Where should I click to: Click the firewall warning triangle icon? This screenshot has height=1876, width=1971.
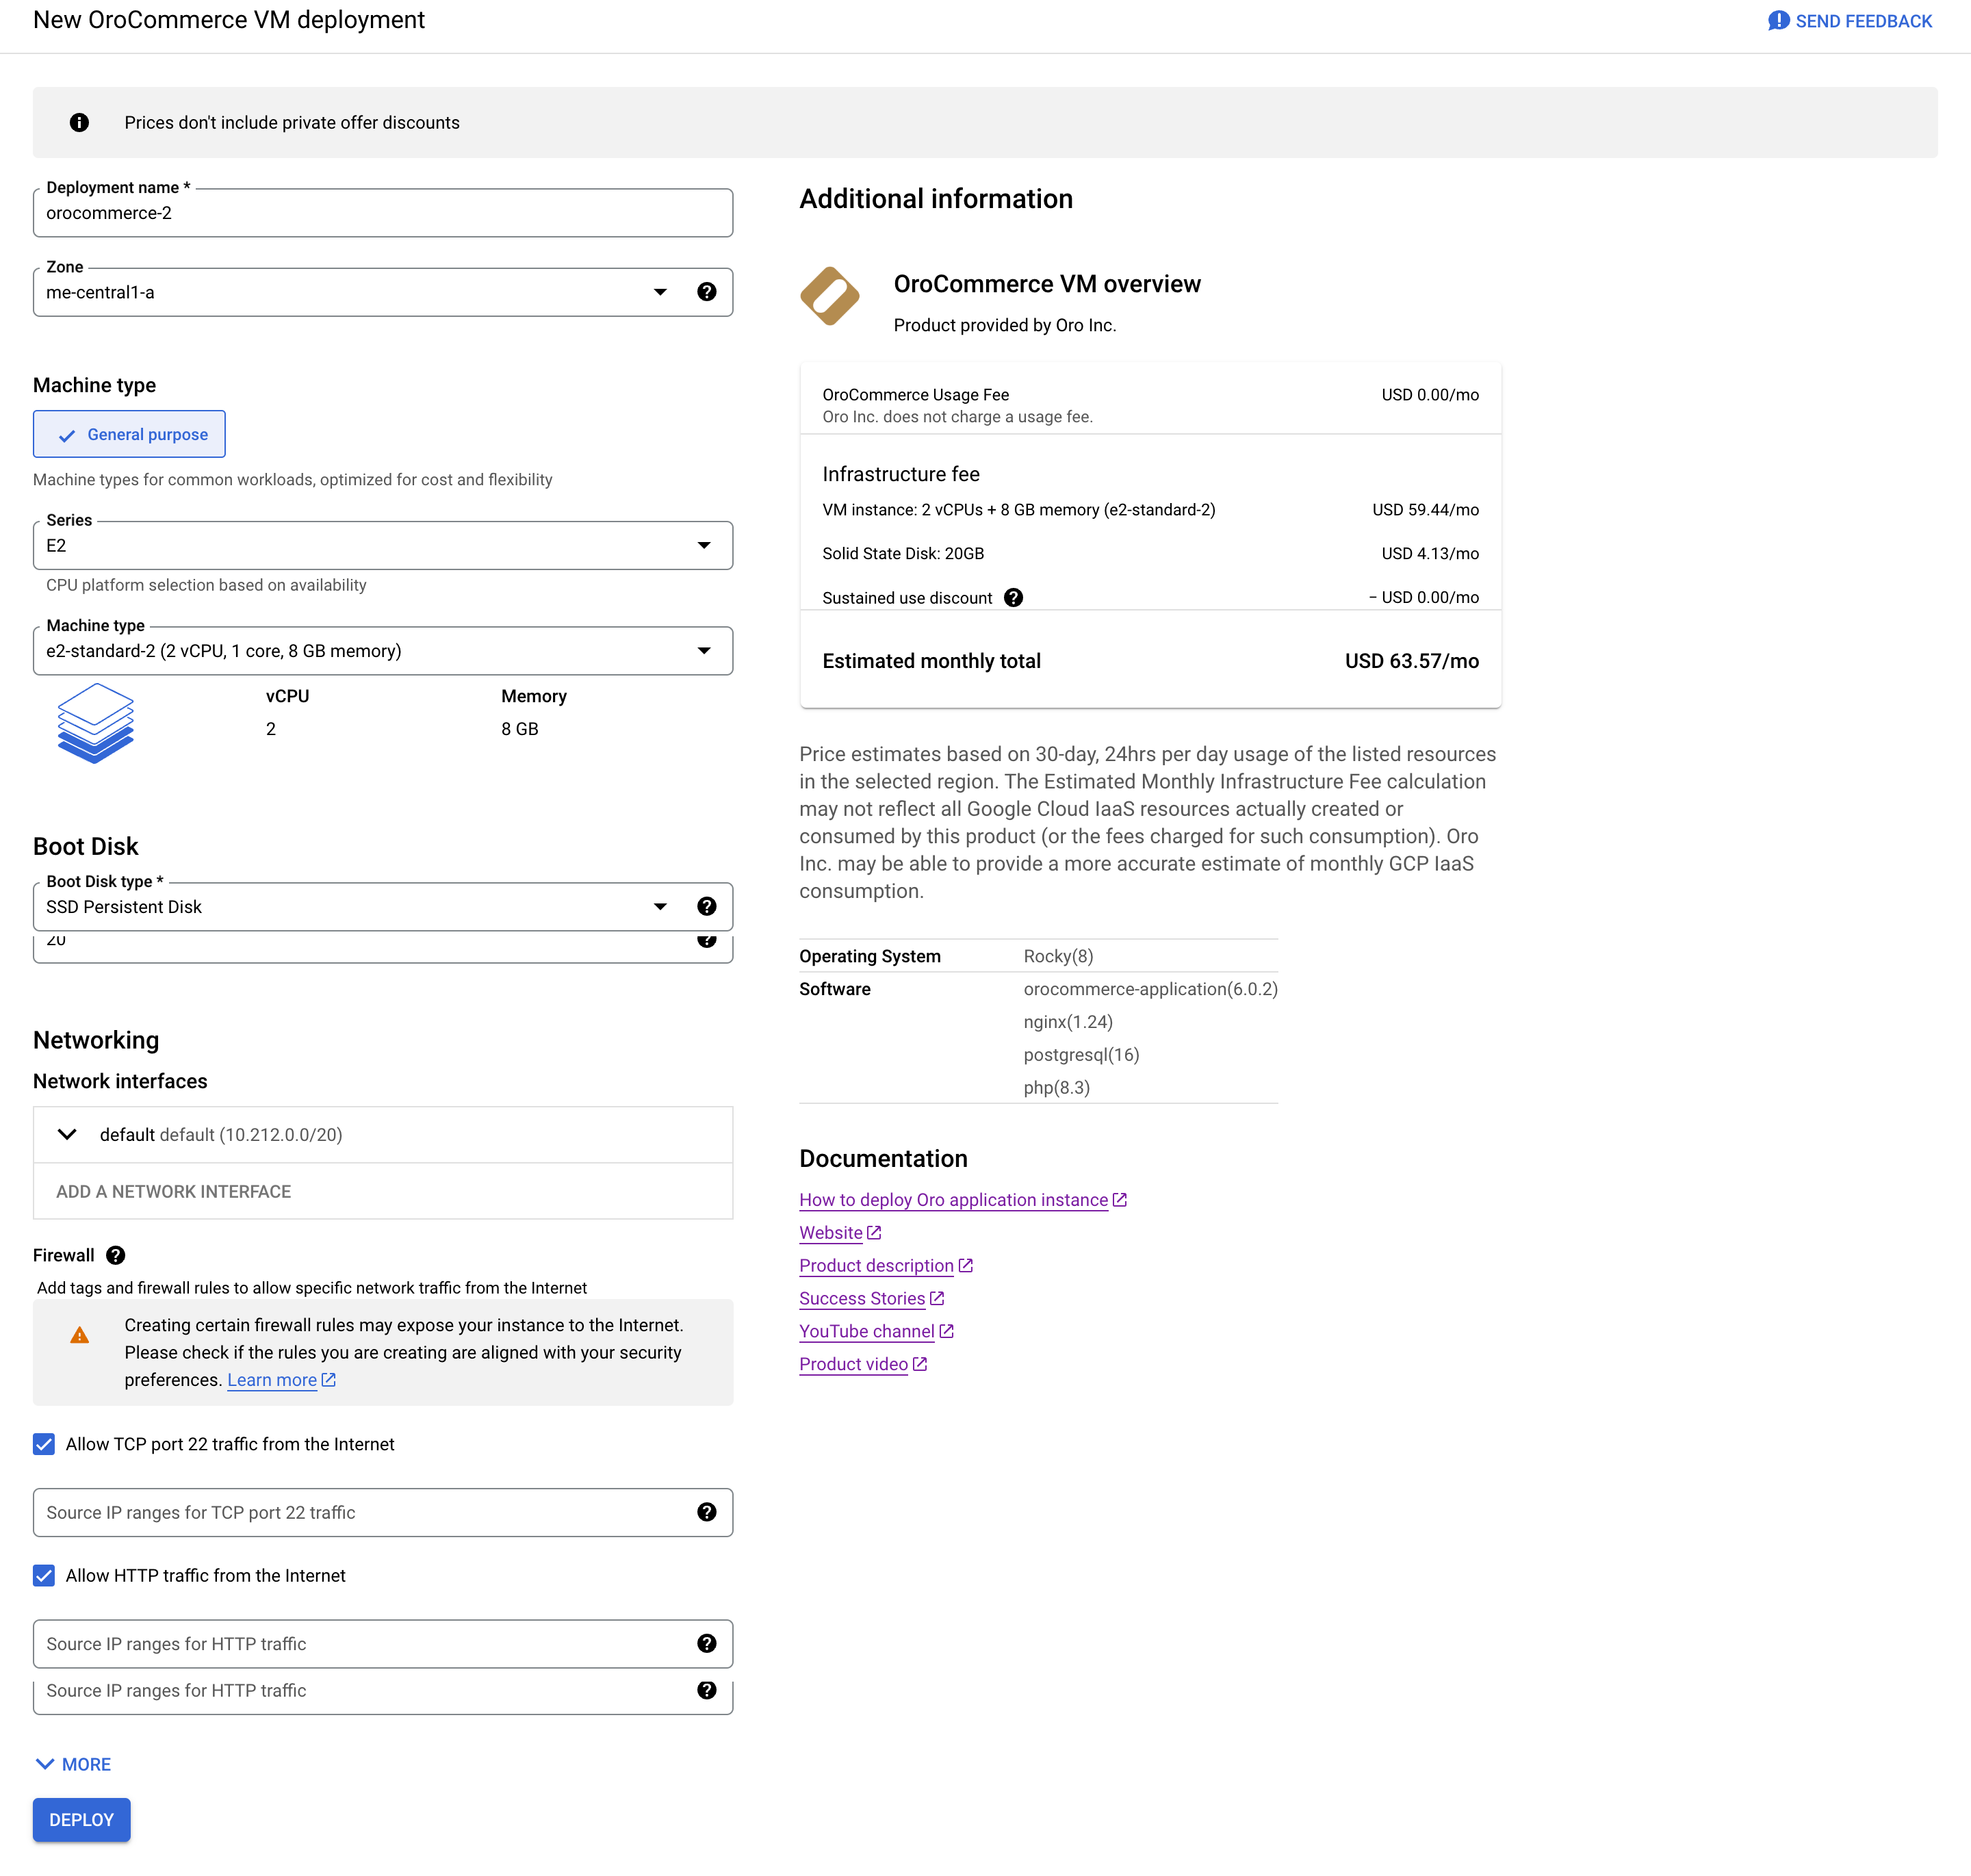[80, 1336]
